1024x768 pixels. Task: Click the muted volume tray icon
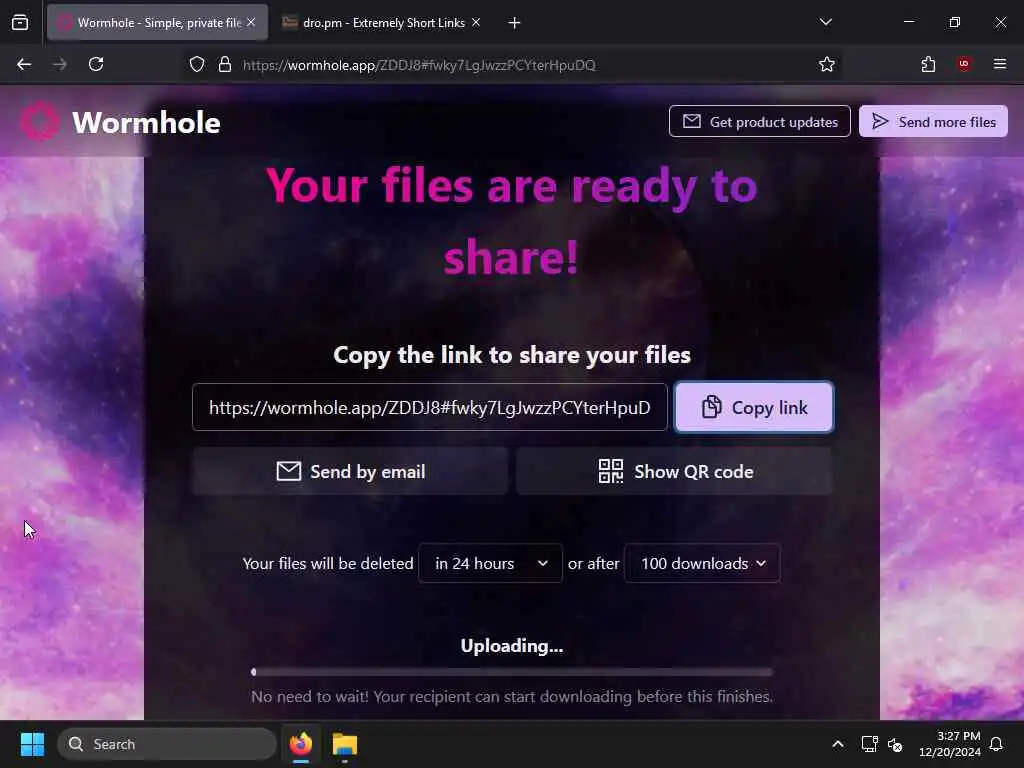click(895, 744)
